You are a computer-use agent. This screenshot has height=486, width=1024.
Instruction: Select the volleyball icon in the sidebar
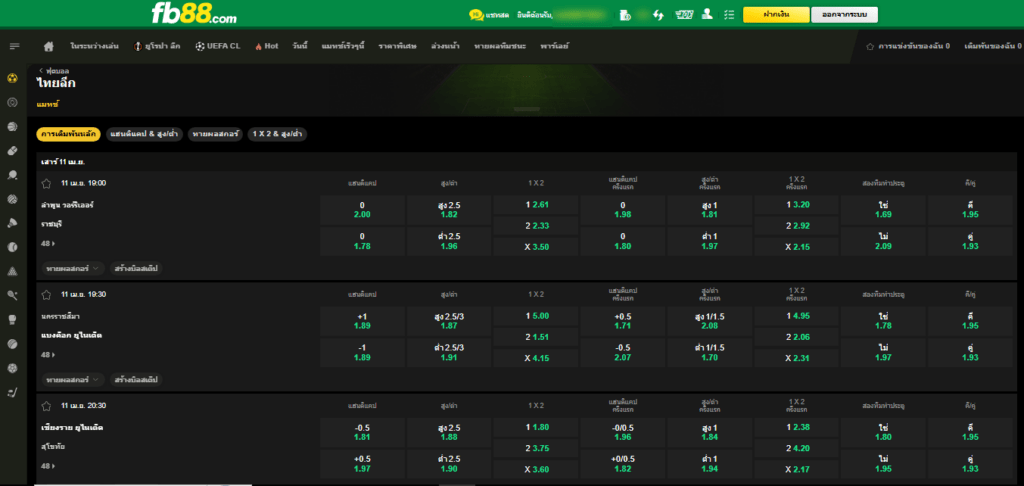tap(12, 199)
